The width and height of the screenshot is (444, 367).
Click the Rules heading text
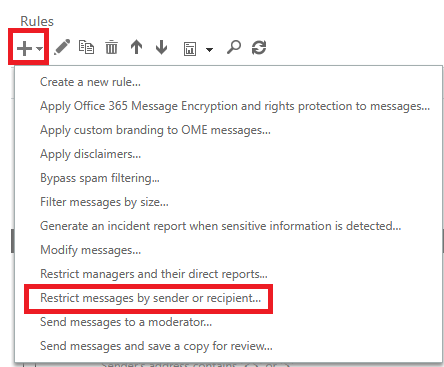(37, 21)
